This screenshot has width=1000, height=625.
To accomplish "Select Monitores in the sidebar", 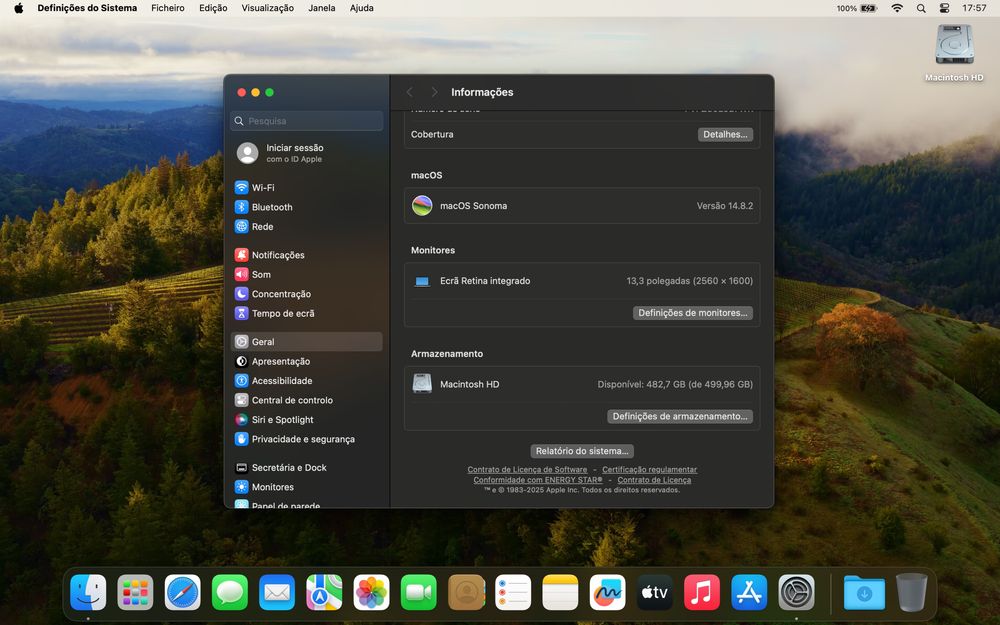I will pyautogui.click(x=306, y=487).
